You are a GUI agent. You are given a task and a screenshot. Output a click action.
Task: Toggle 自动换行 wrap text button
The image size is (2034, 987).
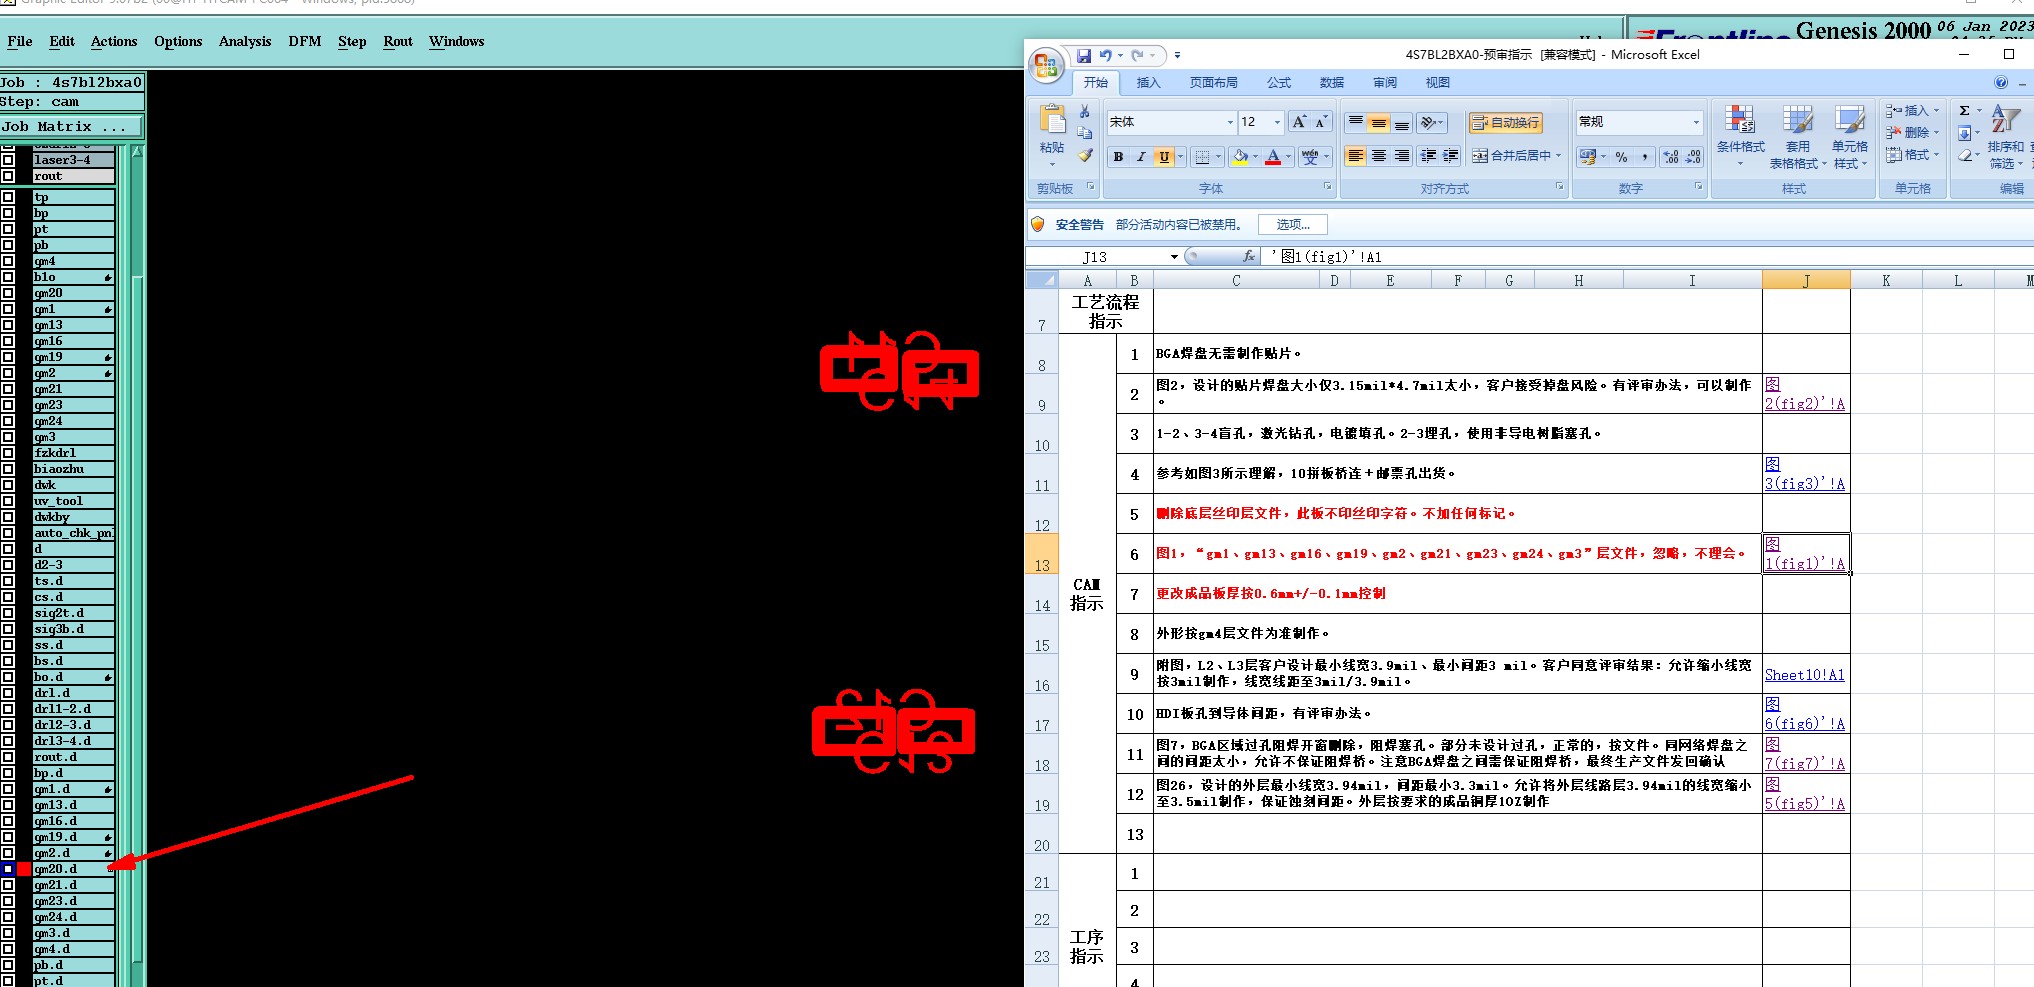(x=1505, y=123)
